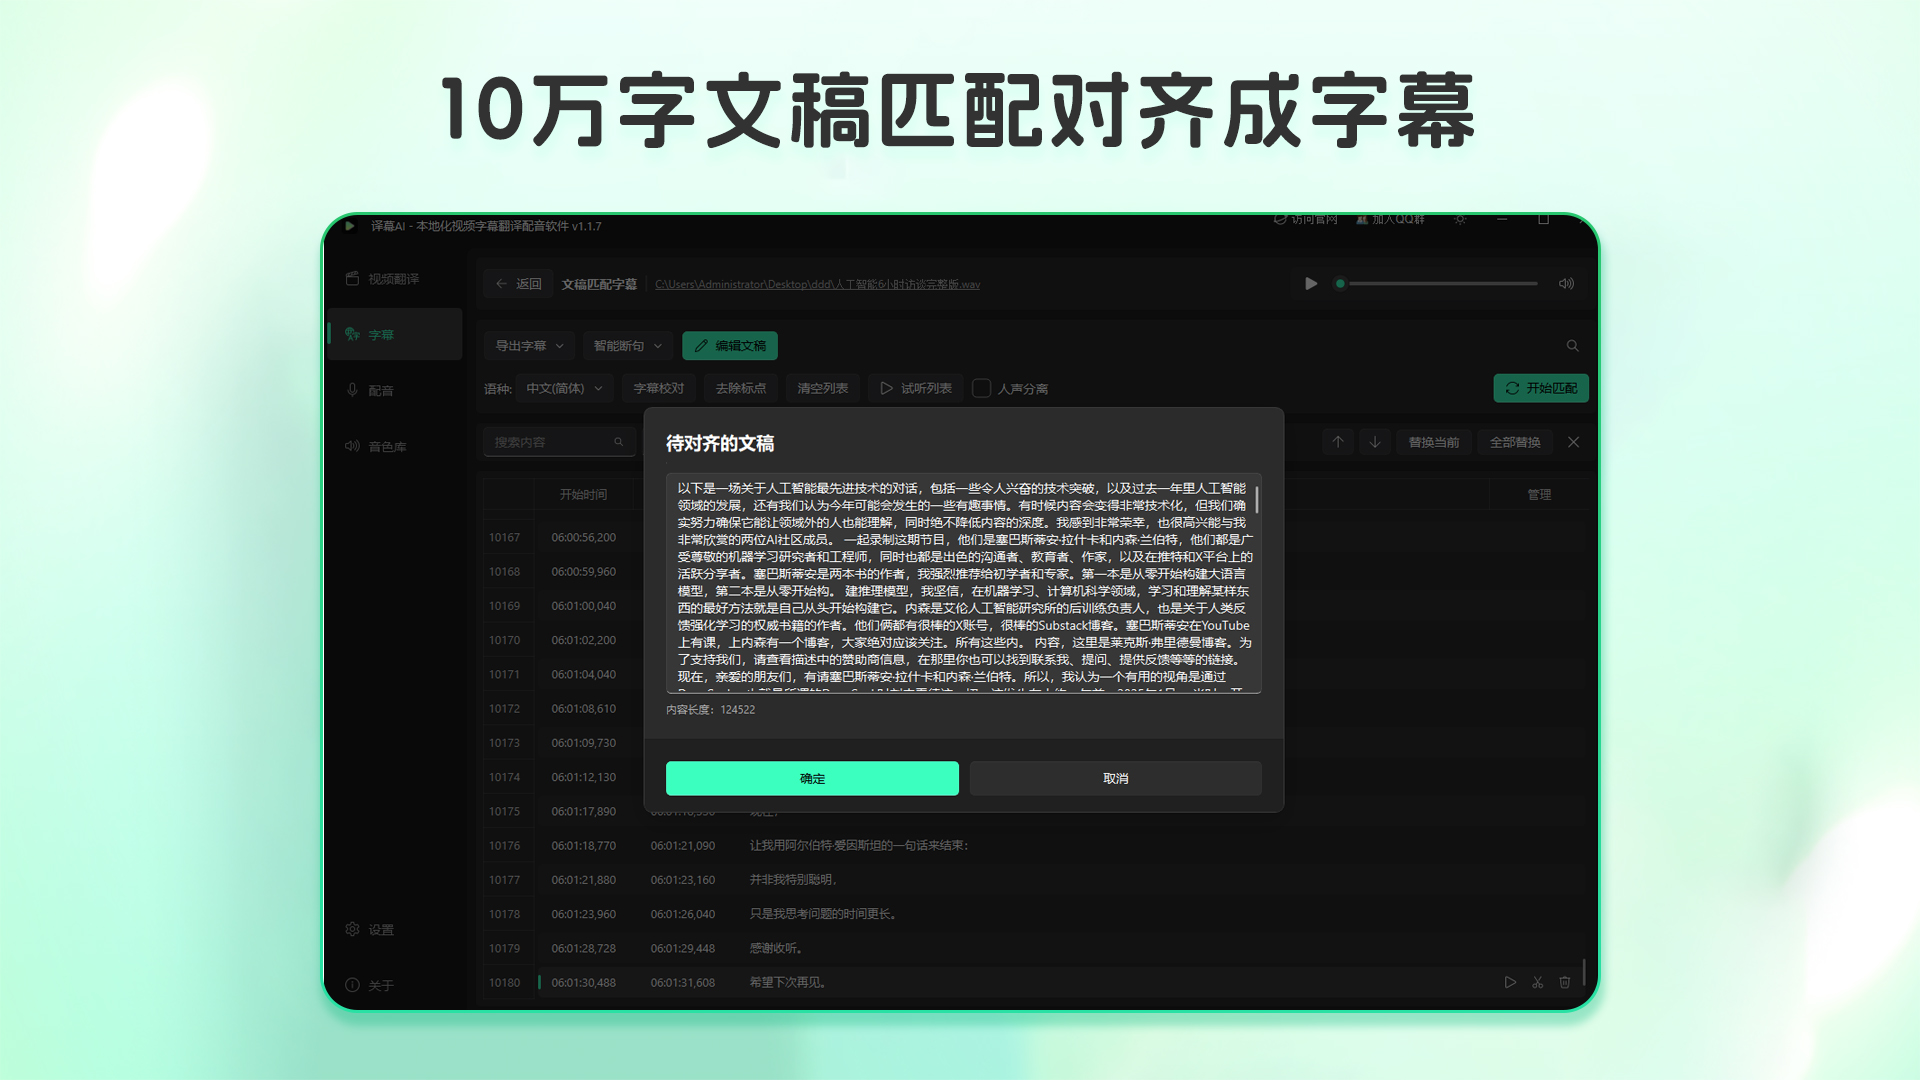The image size is (1920, 1080).
Task: Click the 开始匹配 button
Action: (1541, 389)
